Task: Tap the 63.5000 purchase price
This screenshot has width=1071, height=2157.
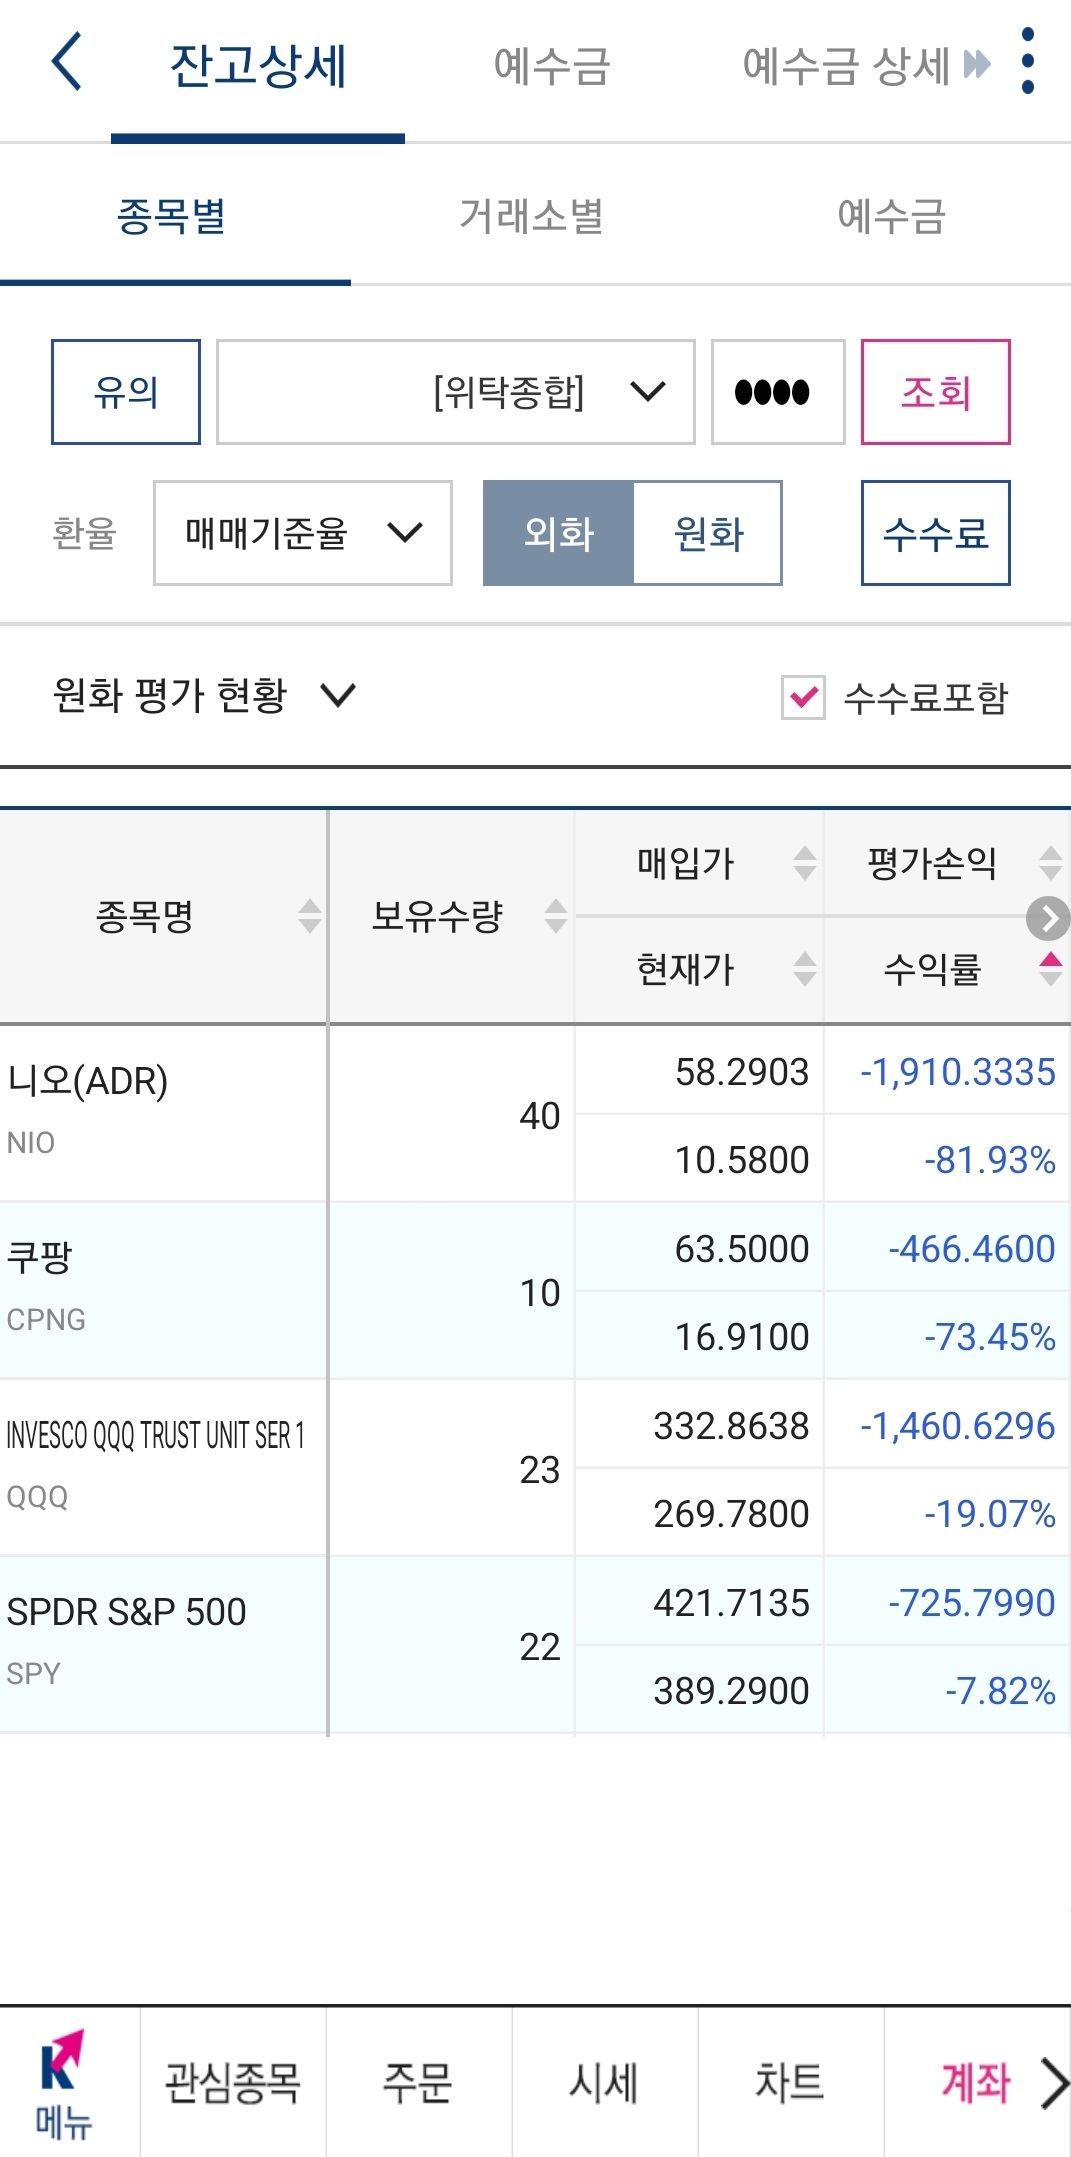Action: 742,1249
